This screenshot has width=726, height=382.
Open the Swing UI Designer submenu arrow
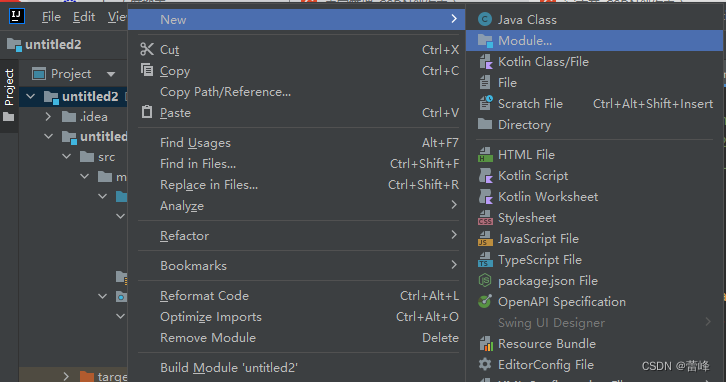(708, 322)
